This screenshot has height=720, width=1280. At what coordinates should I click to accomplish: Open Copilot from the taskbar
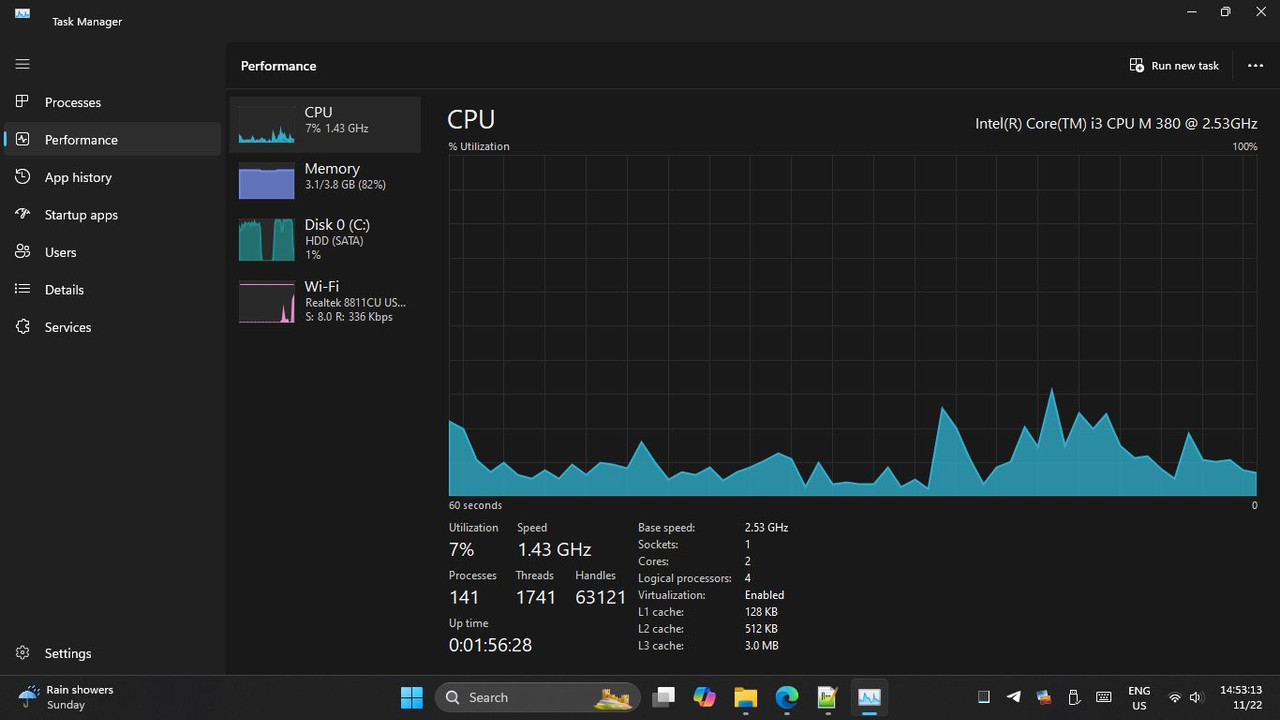pos(704,697)
